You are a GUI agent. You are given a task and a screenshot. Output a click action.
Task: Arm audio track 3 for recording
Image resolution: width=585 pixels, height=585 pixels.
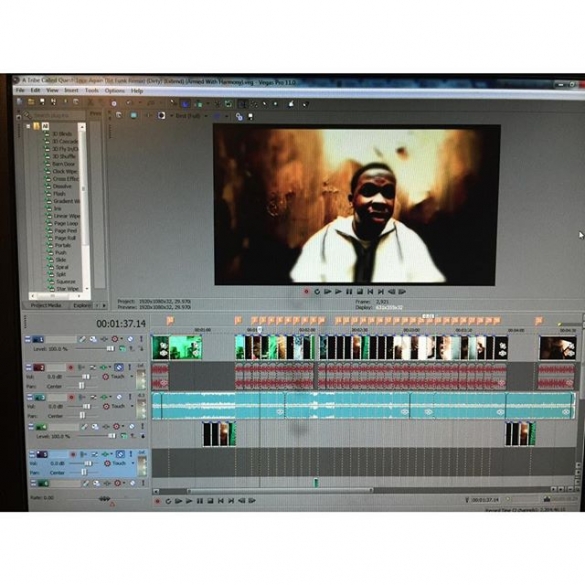point(72,397)
